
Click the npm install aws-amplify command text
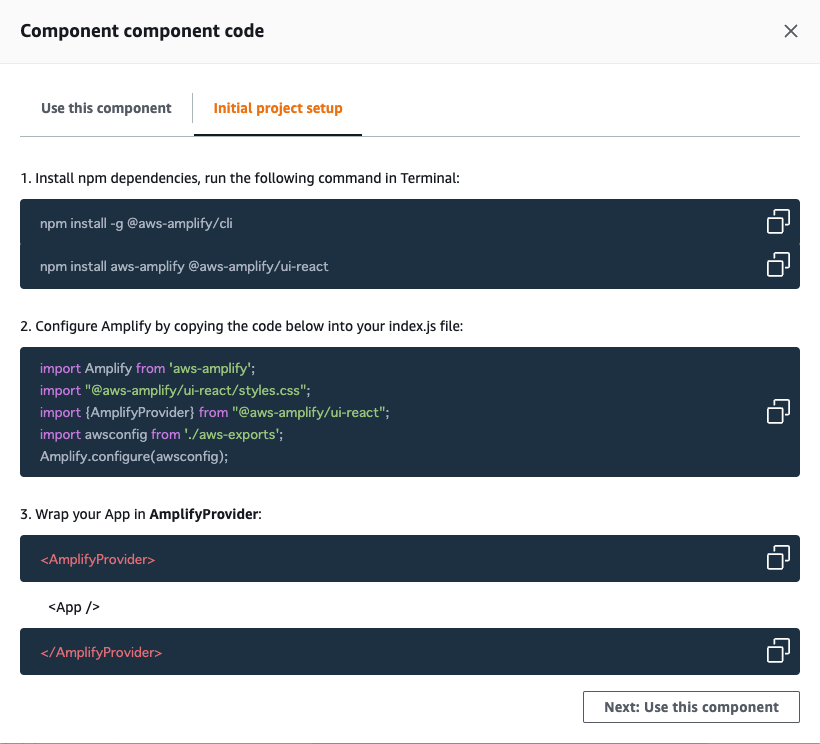pos(184,266)
